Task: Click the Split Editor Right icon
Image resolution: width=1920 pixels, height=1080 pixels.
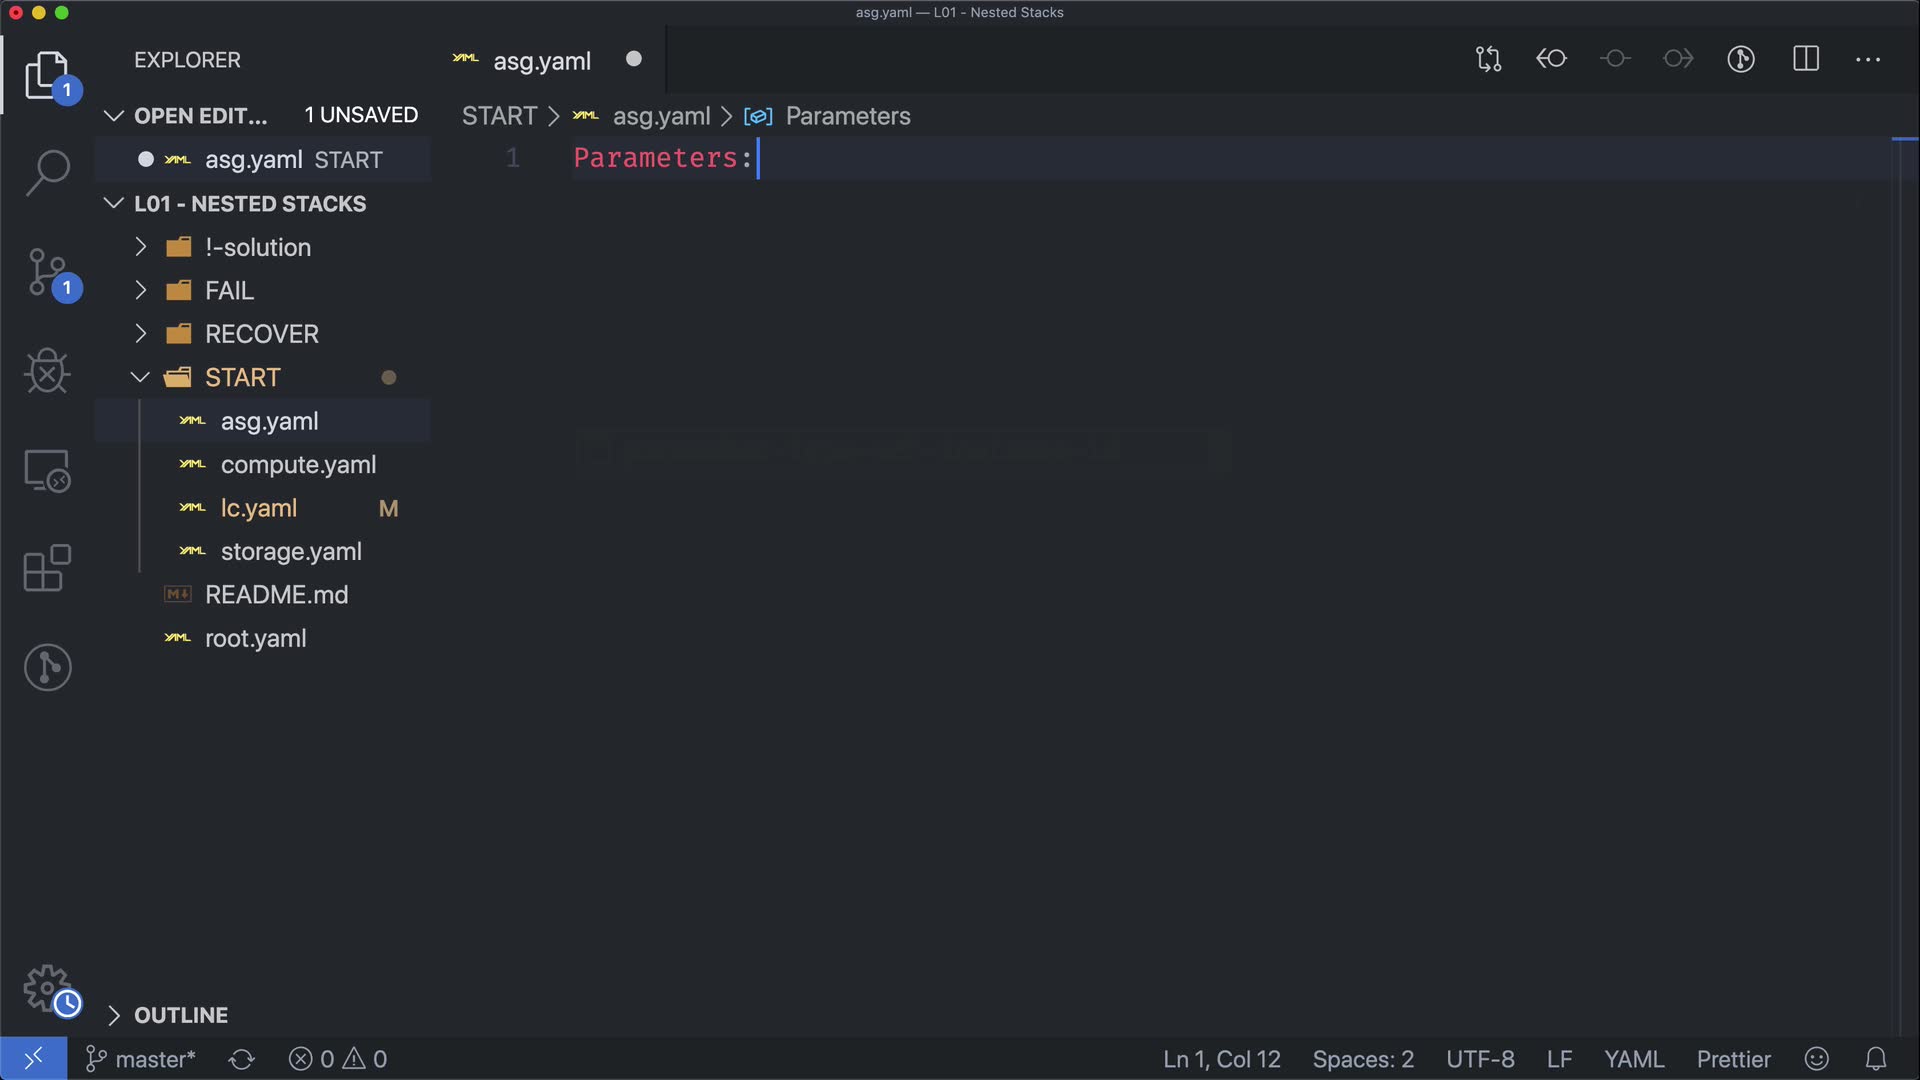Action: (x=1806, y=59)
